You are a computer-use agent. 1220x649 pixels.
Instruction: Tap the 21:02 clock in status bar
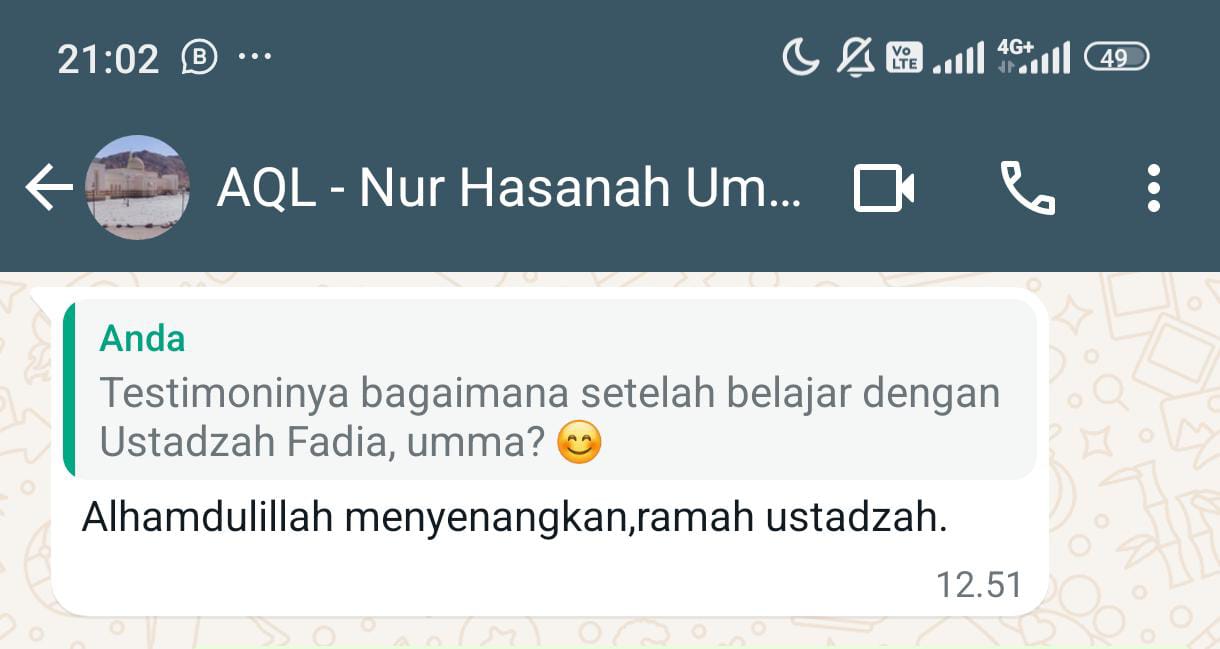[108, 59]
